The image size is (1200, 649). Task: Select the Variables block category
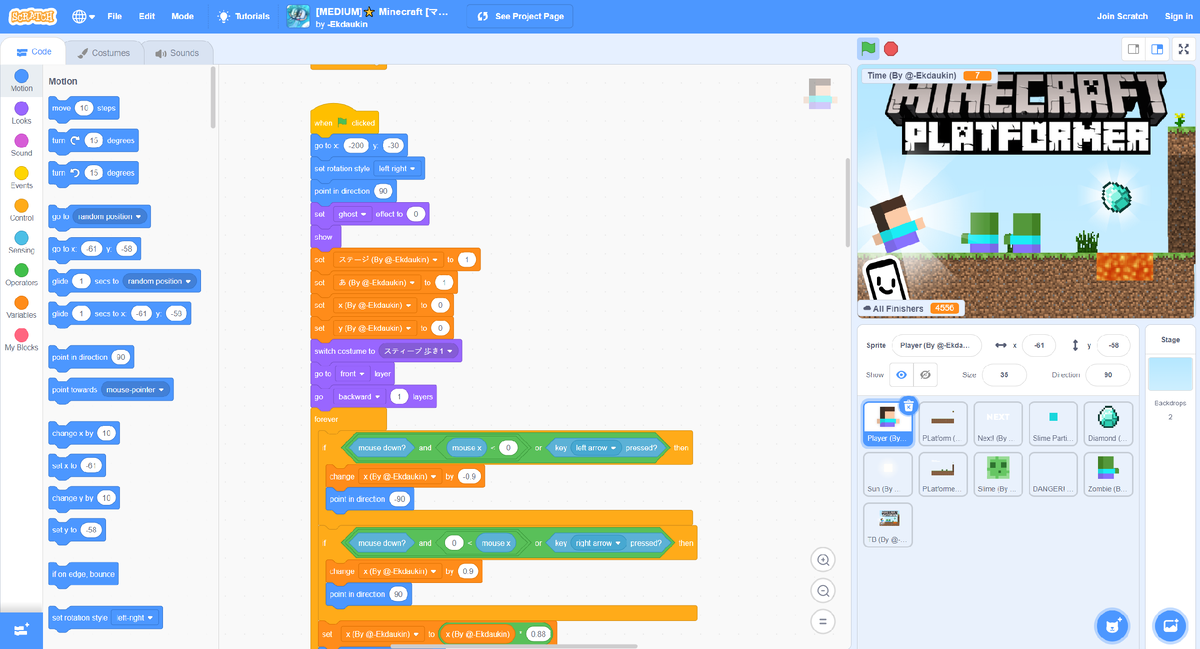click(21, 308)
